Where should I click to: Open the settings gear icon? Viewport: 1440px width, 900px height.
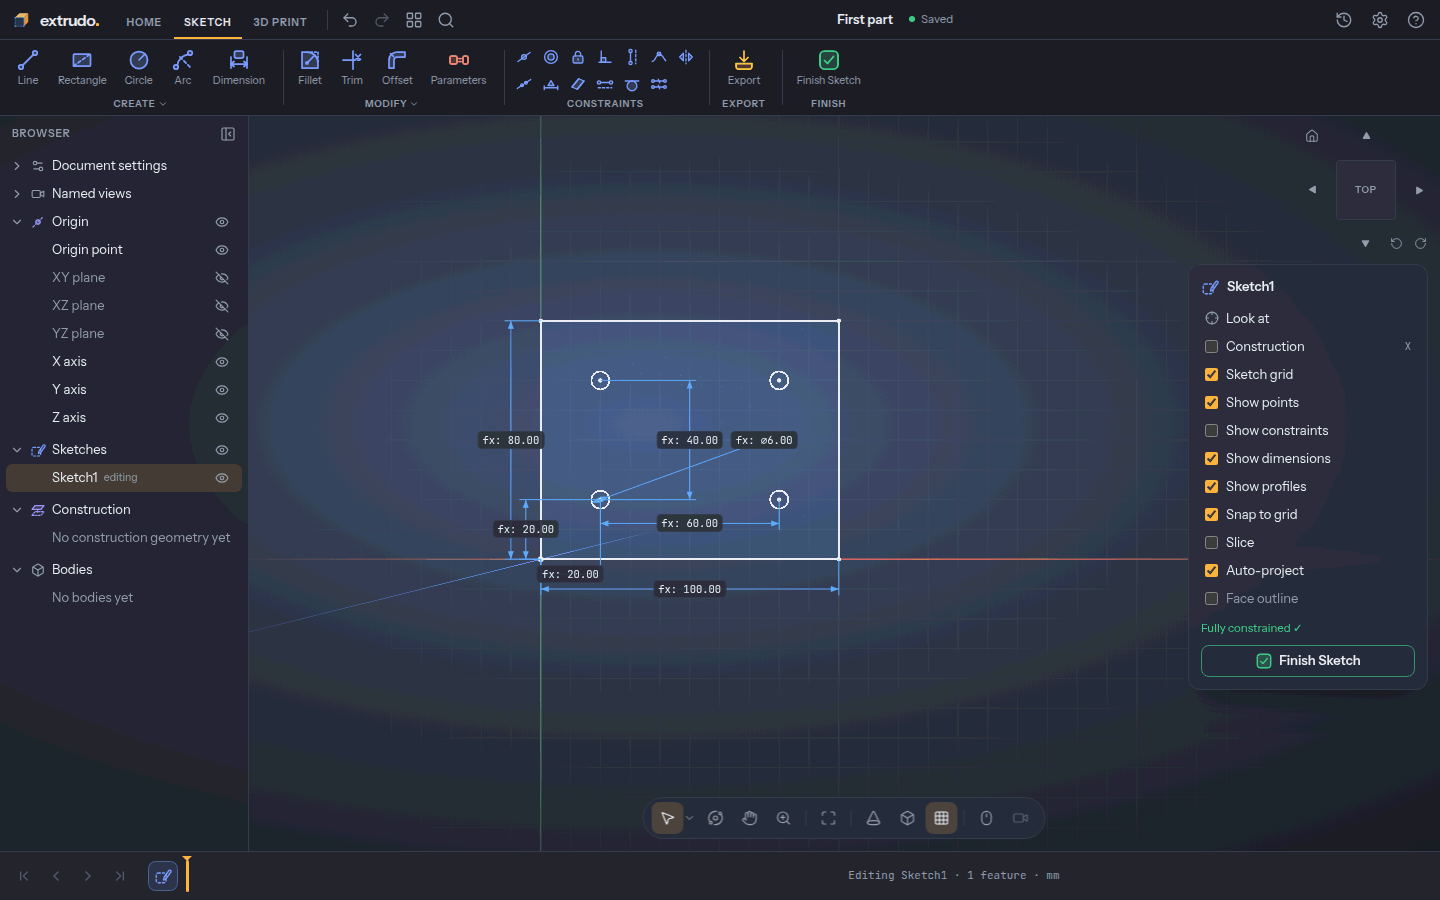click(x=1380, y=20)
